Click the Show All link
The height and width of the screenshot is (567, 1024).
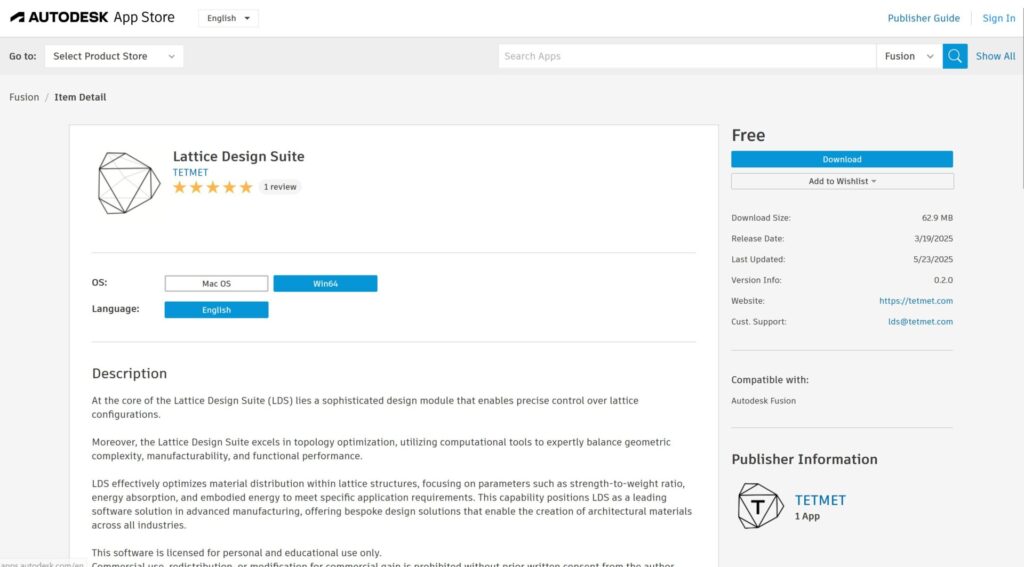point(995,56)
